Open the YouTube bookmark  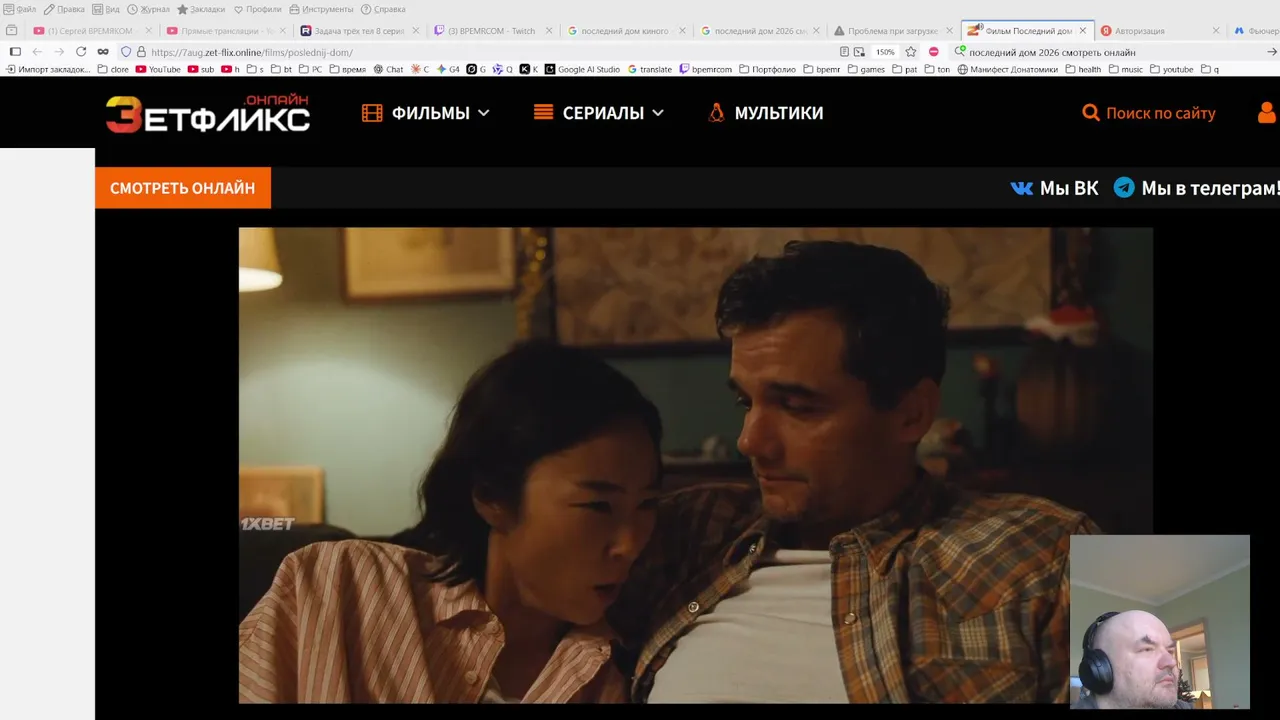click(158, 70)
